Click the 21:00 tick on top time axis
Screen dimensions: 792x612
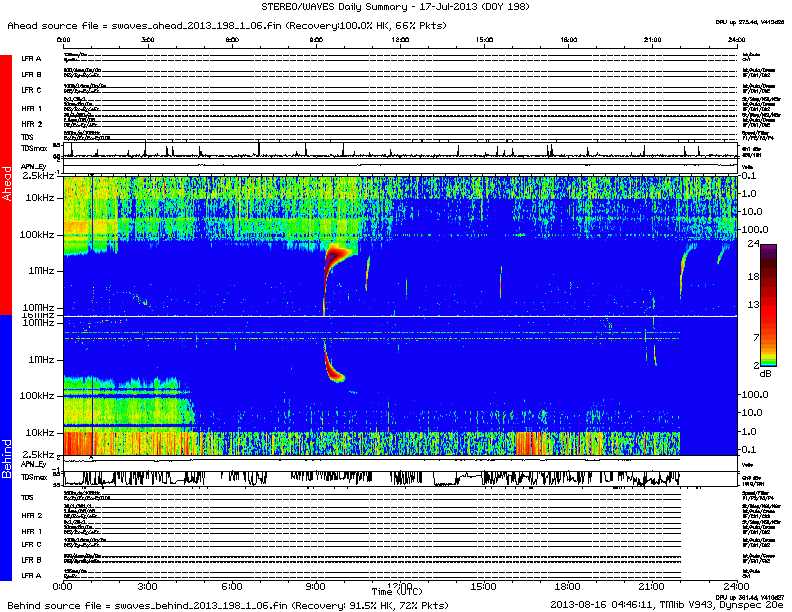click(x=655, y=40)
